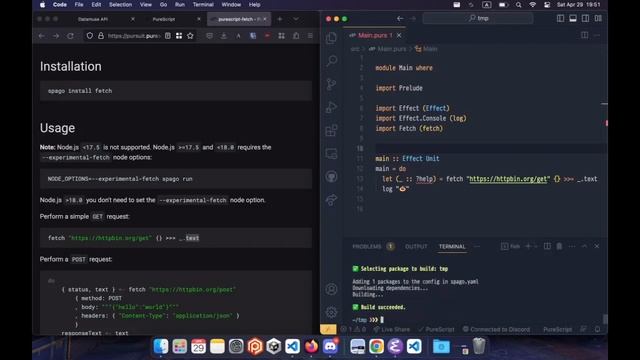Close the terminal panel

tap(597, 247)
